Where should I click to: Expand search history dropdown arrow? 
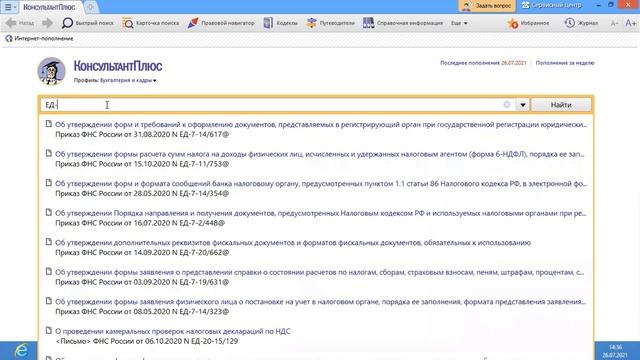click(x=523, y=105)
